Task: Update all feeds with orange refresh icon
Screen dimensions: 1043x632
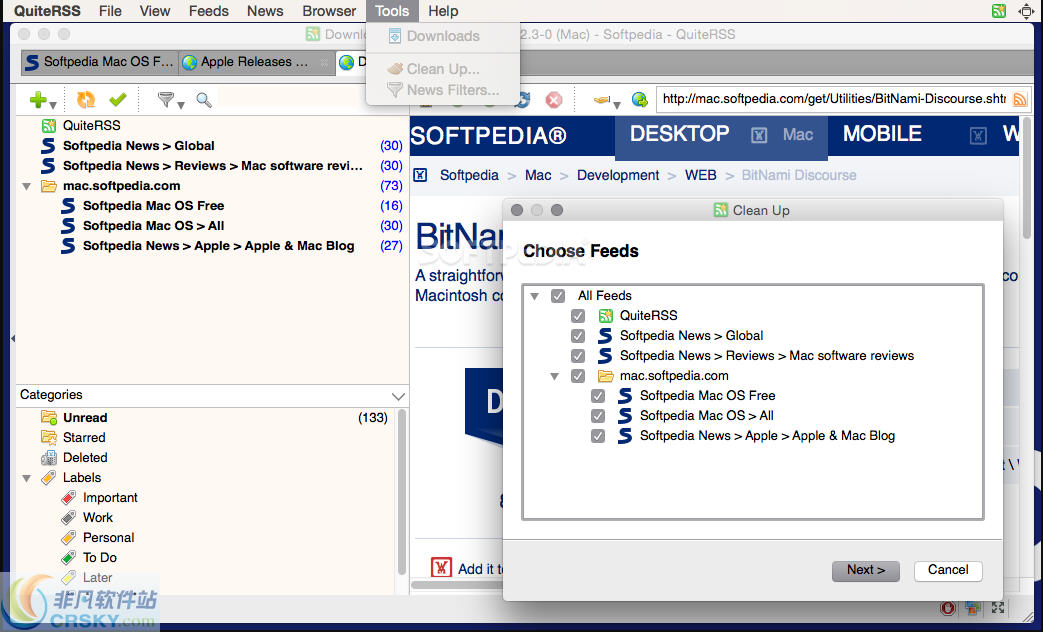Action: coord(86,100)
